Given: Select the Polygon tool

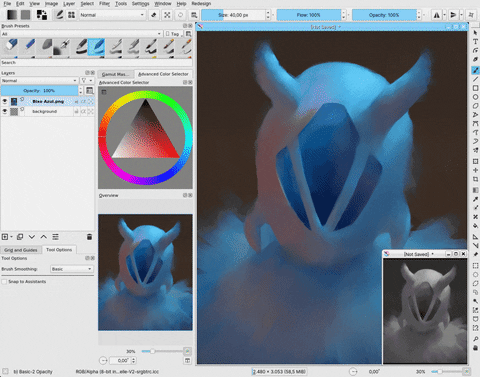Looking at the screenshot, I should point(475,106).
